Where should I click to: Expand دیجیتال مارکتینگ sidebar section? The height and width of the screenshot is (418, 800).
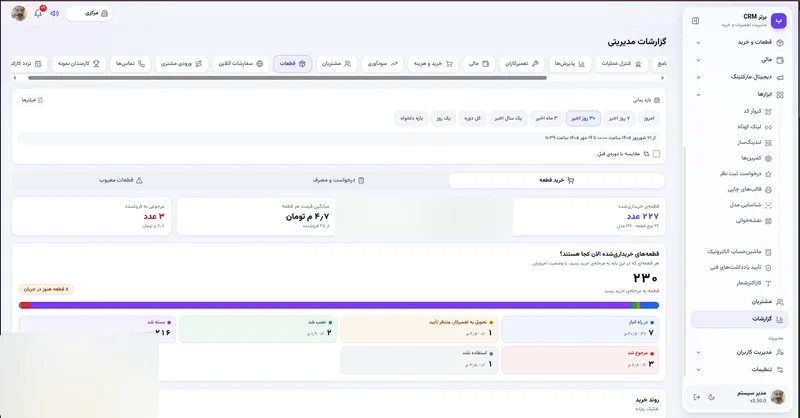tap(739, 78)
